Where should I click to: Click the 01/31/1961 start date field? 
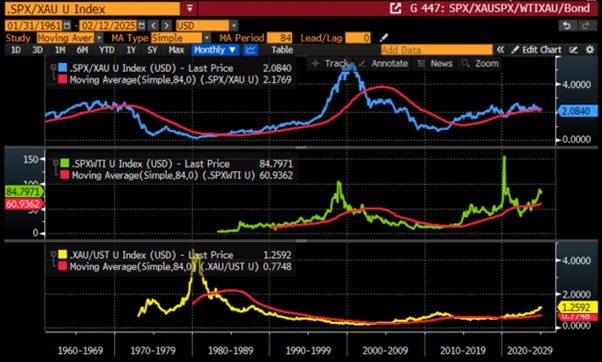[x=34, y=26]
